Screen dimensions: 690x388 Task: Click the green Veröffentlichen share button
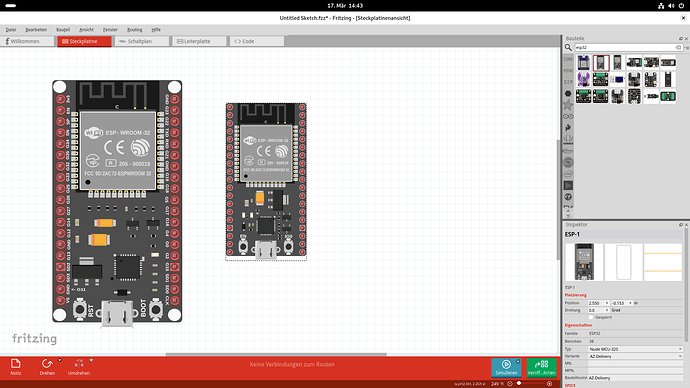(x=541, y=367)
